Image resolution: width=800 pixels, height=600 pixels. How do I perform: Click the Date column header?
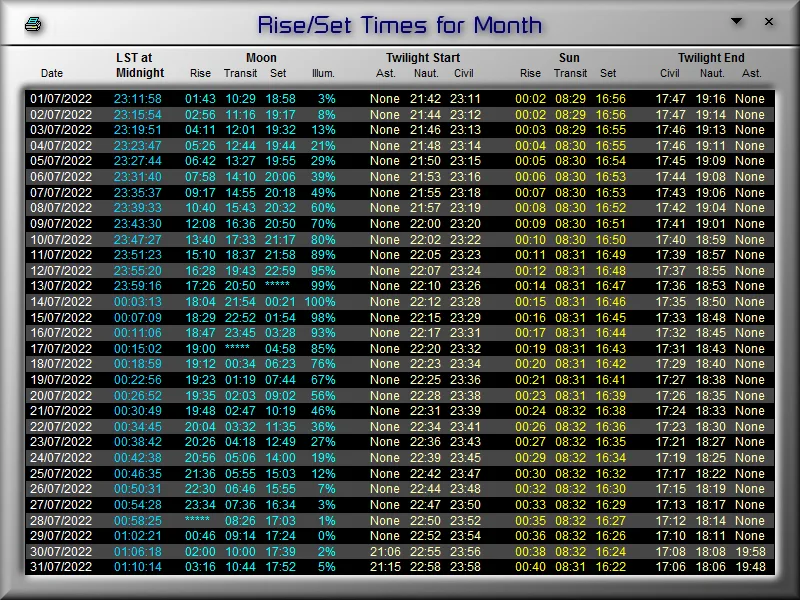click(x=52, y=73)
